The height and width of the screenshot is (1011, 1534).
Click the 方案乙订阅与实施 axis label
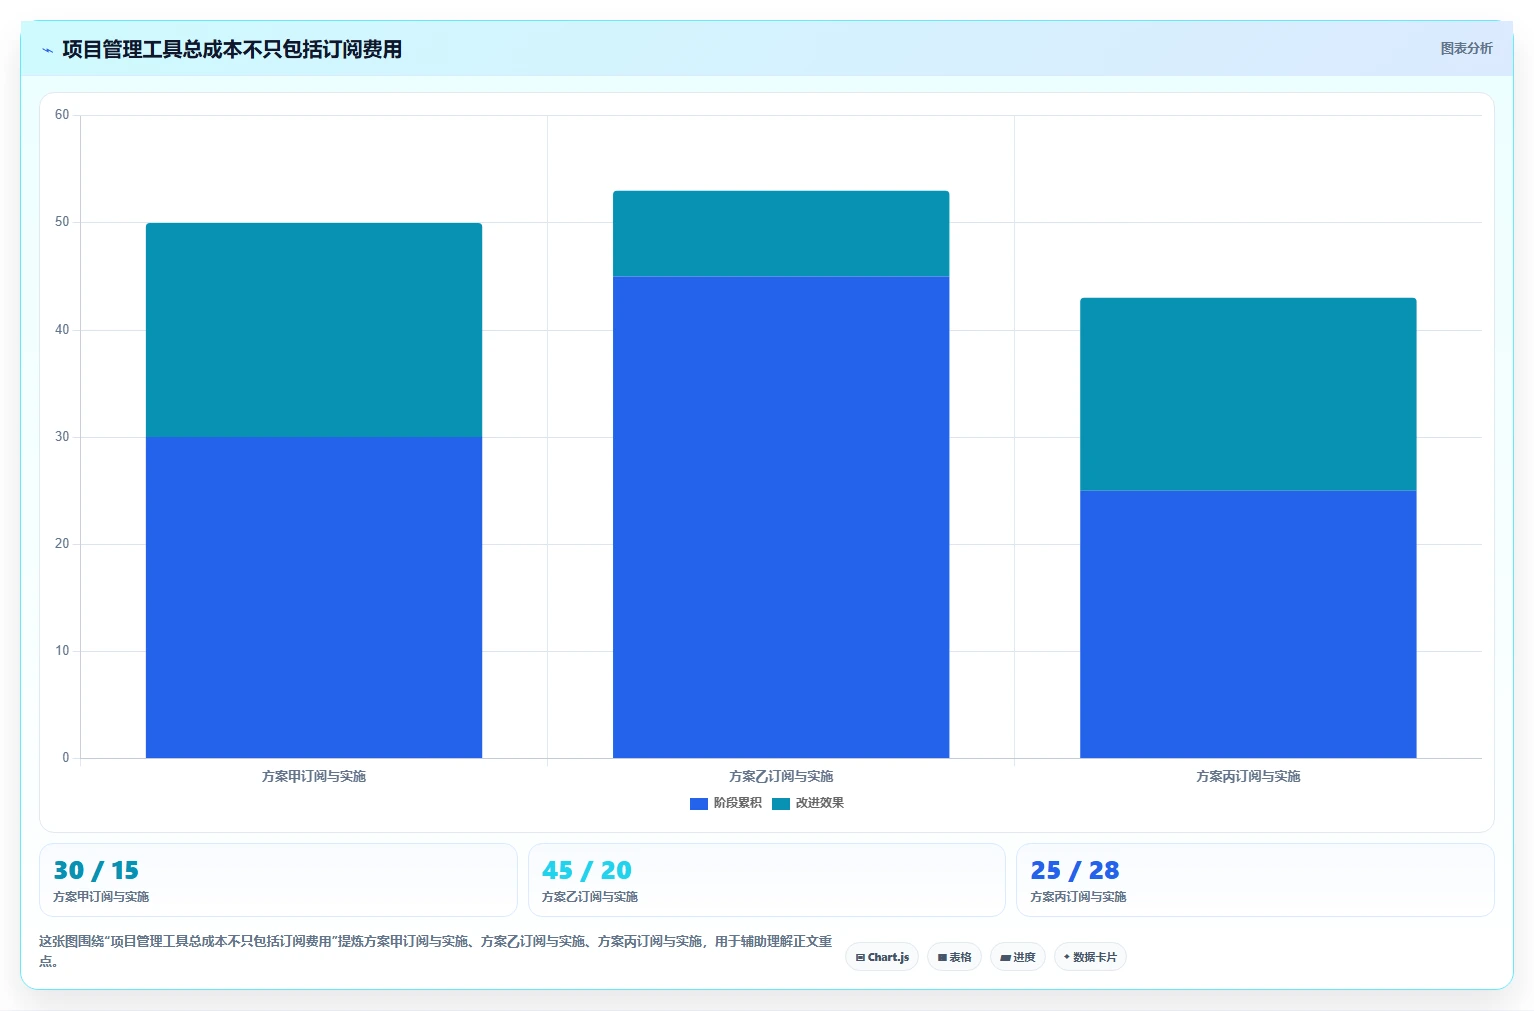coord(781,776)
